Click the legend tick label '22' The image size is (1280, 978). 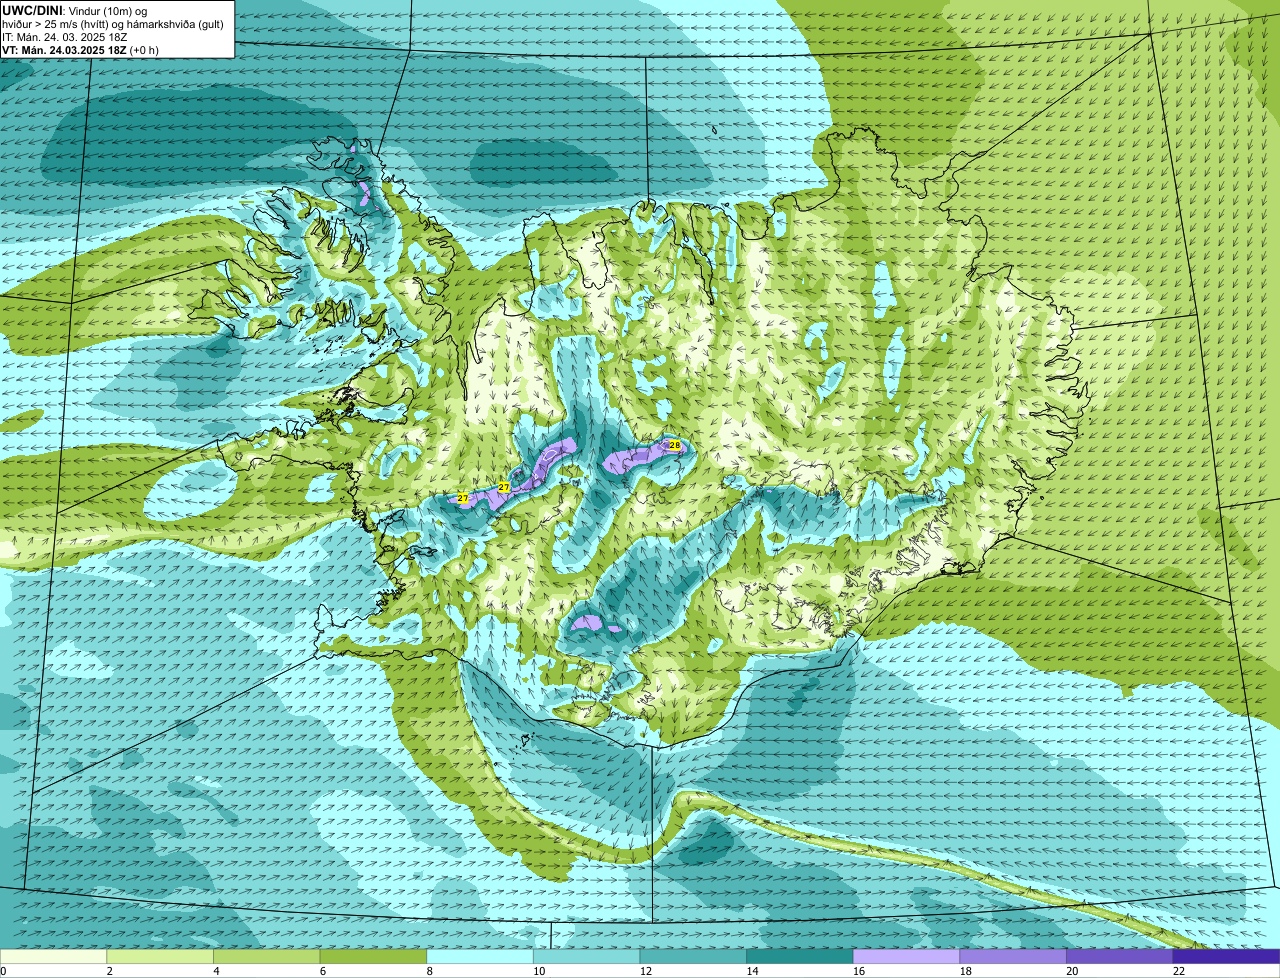pos(1179,971)
